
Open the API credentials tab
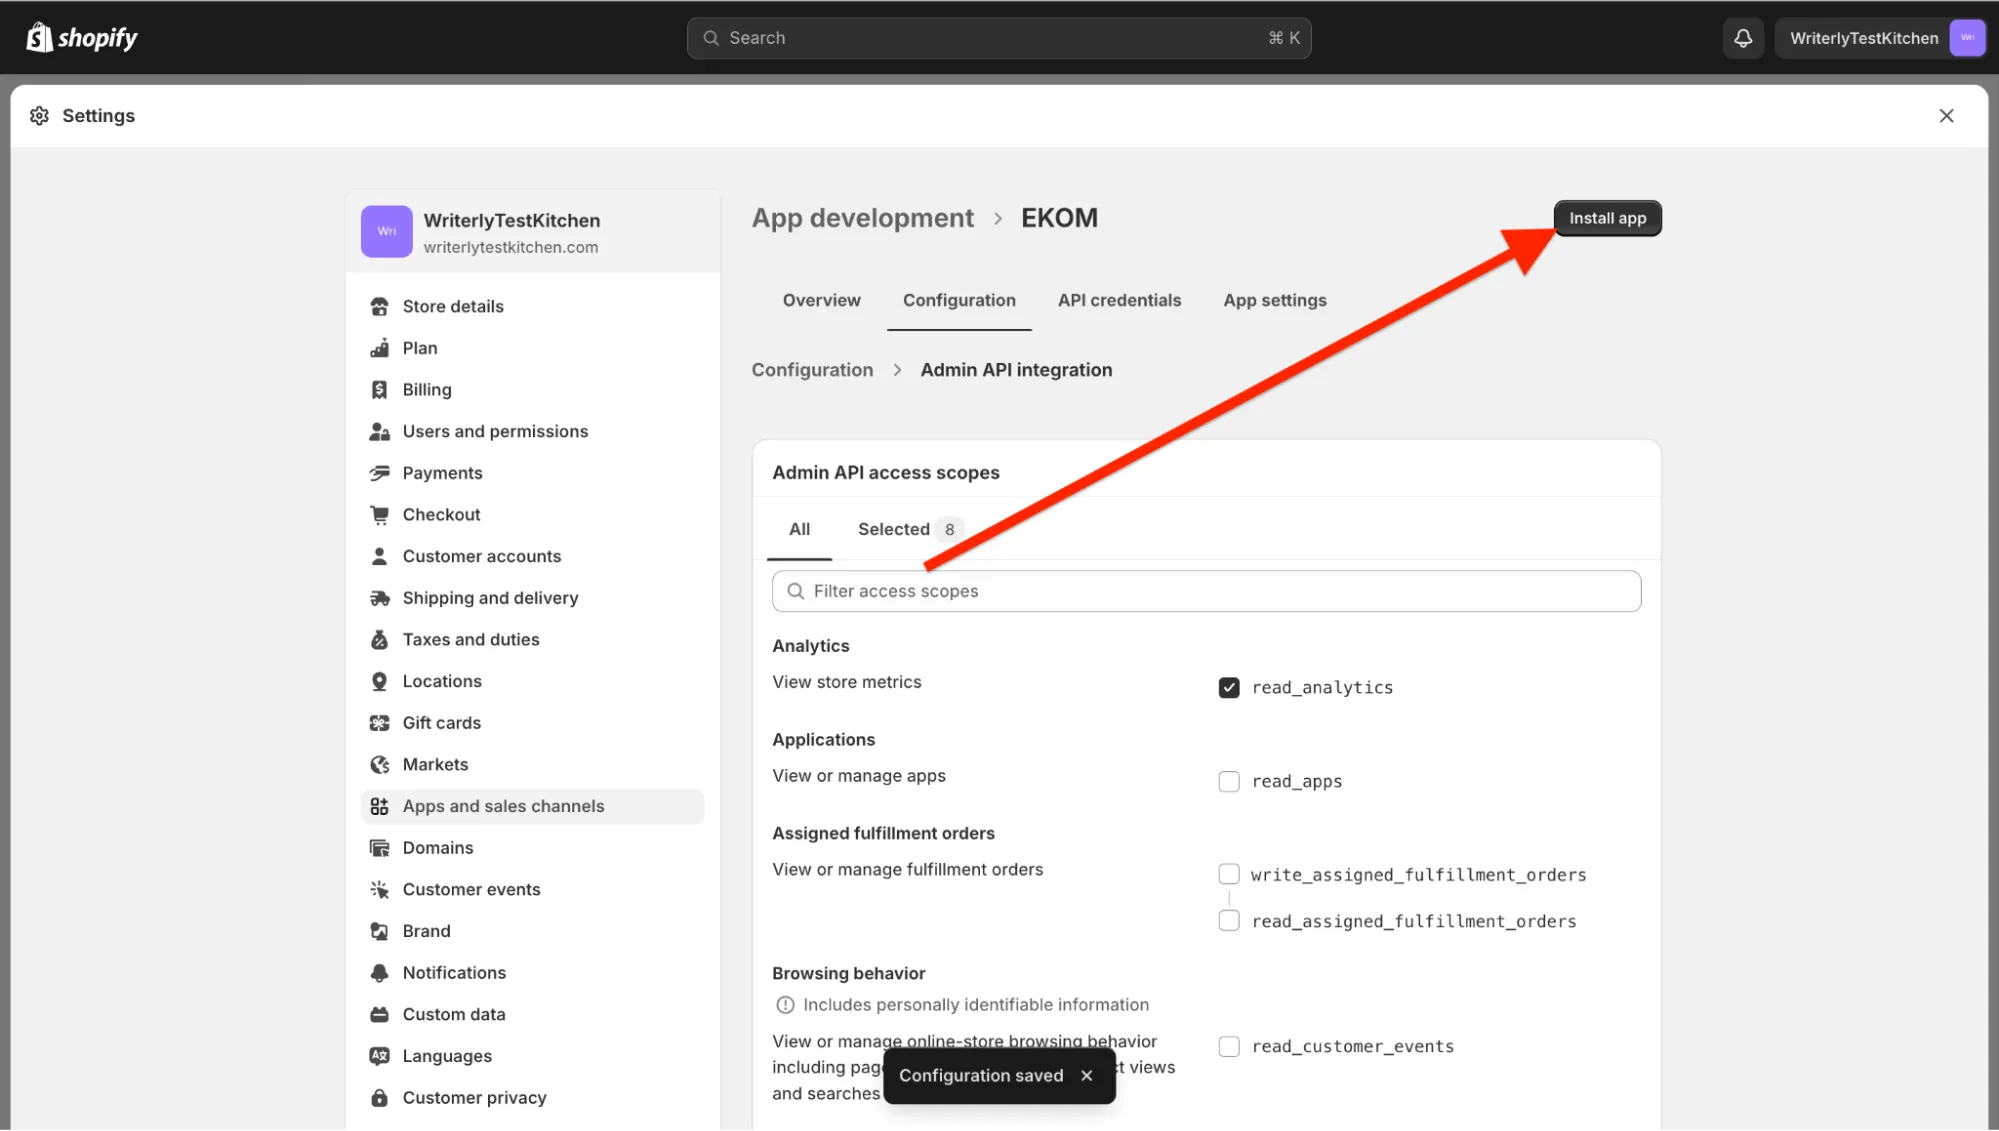(1119, 300)
